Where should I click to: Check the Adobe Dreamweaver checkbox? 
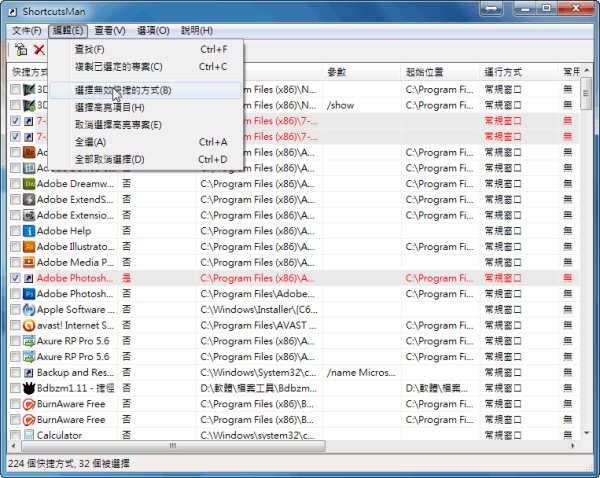click(x=15, y=184)
